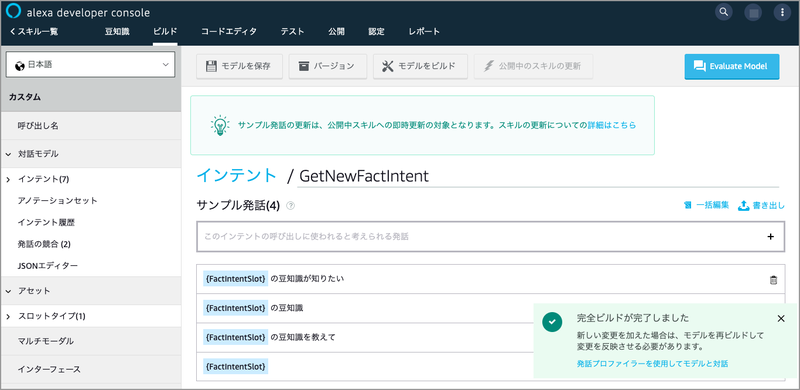Viewport: 800px width, 390px height.
Task: Open the search magnifier in header
Action: point(723,11)
